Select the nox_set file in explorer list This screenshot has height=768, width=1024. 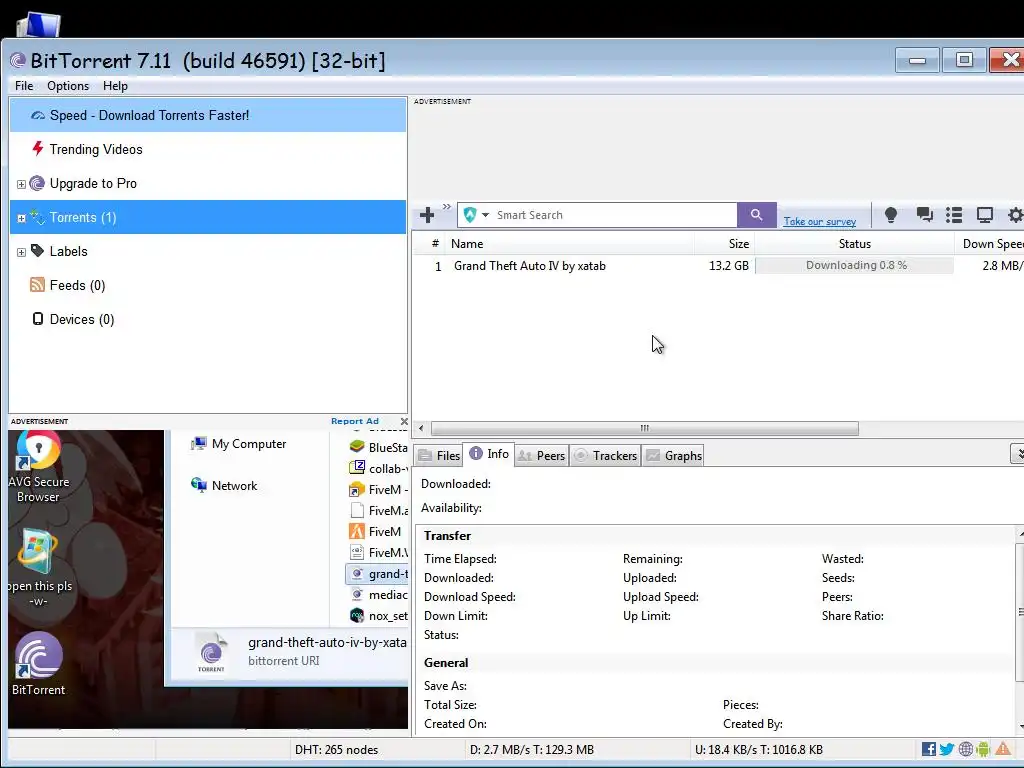click(379, 616)
